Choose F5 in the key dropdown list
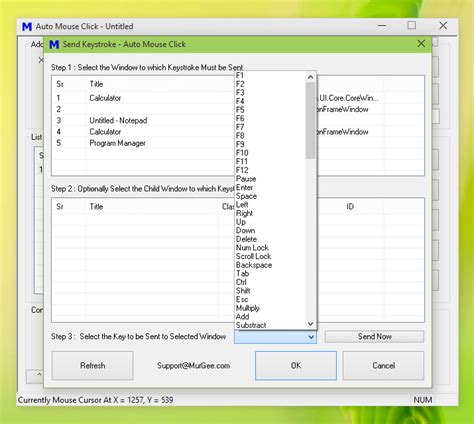Screen dimensions: 474x424 (240, 110)
